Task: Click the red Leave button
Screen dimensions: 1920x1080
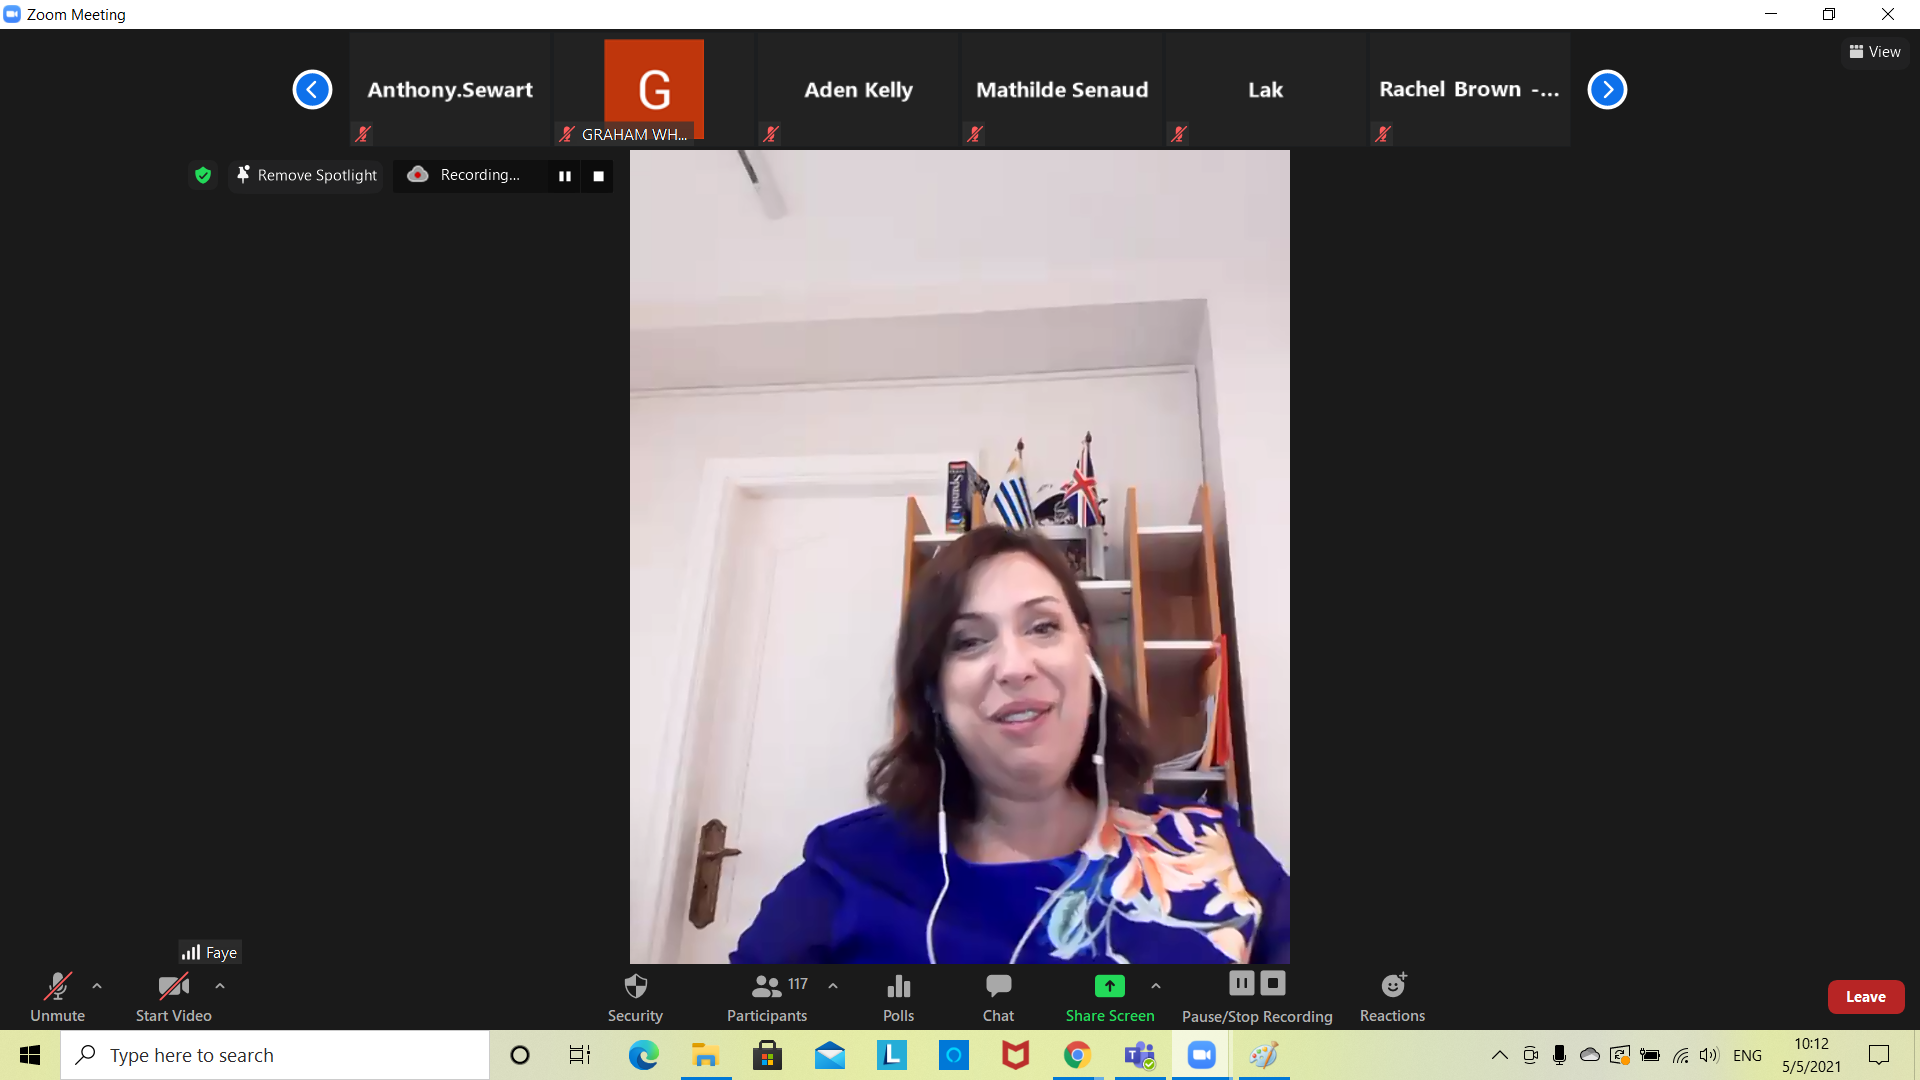Action: [x=1865, y=997]
